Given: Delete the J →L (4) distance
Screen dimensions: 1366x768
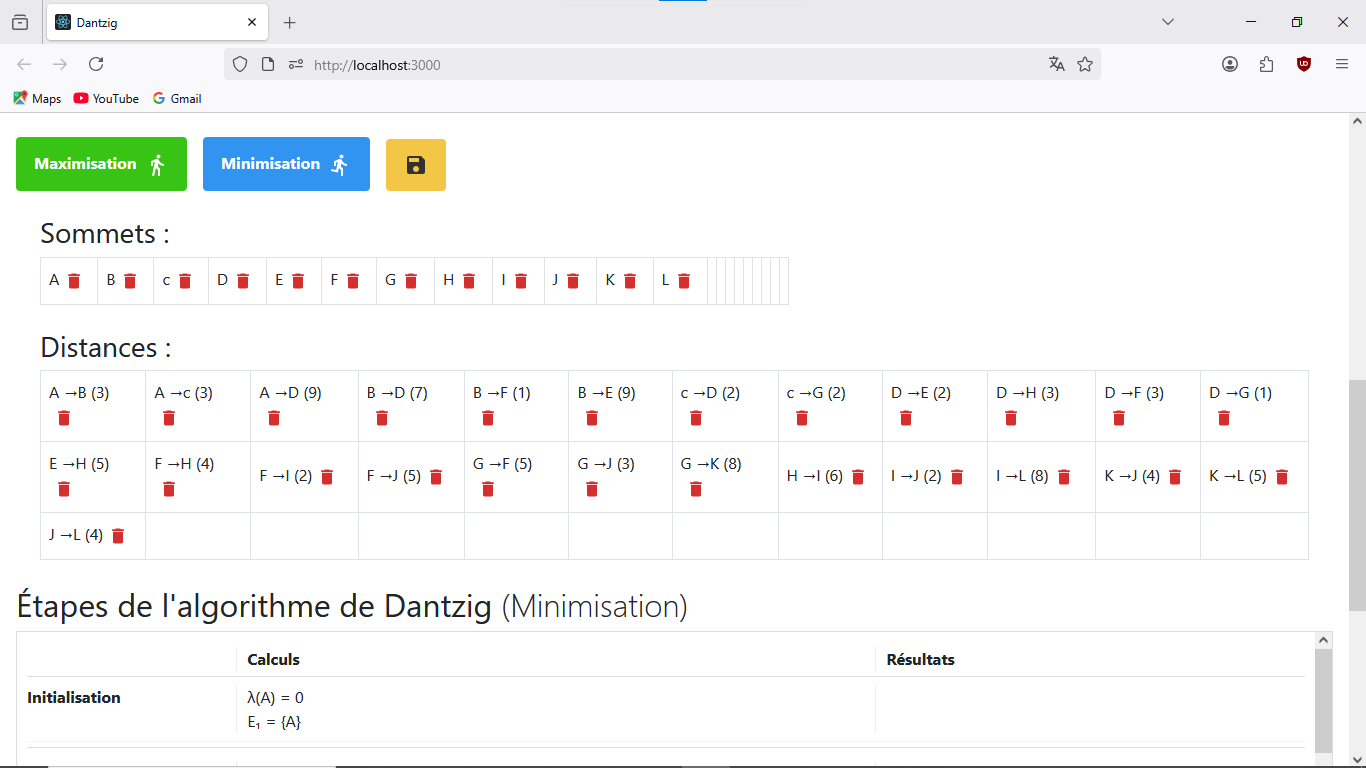Looking at the screenshot, I should (118, 536).
